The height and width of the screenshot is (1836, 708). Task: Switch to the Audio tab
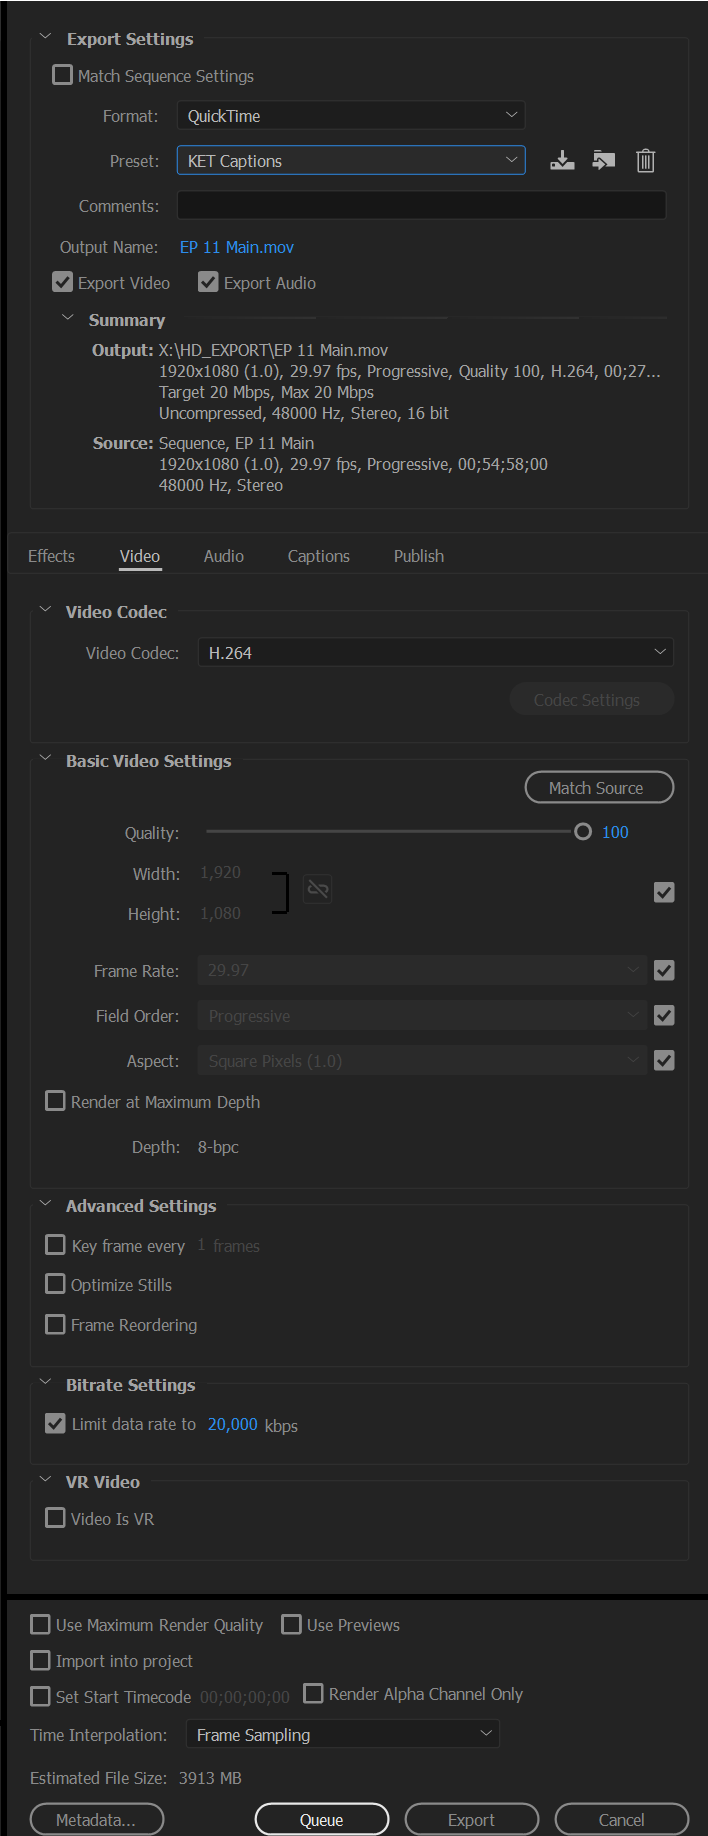[223, 555]
